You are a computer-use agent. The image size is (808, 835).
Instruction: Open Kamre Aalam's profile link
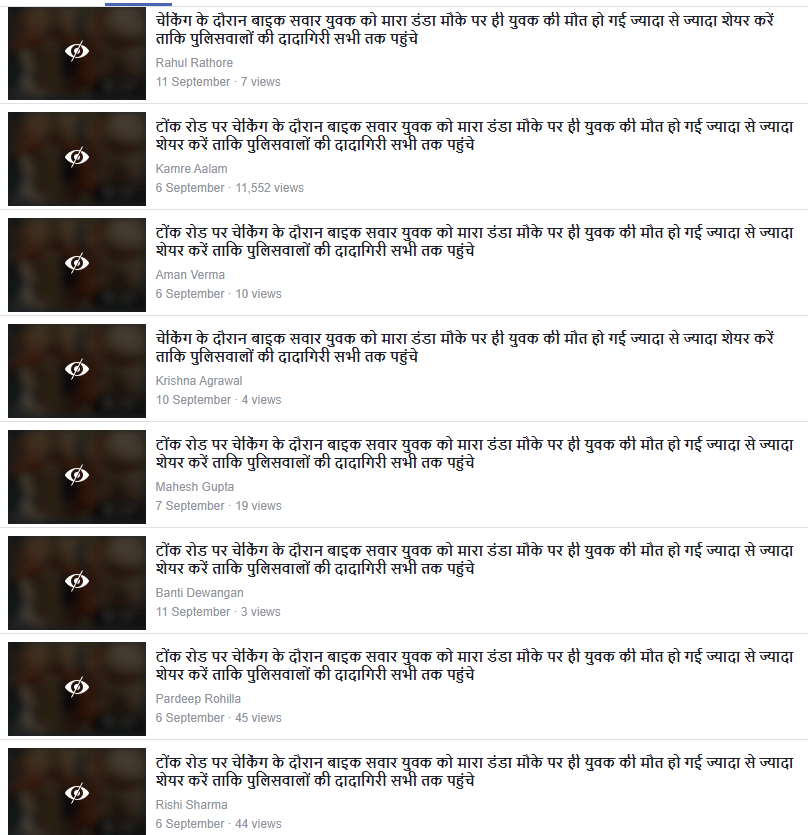[x=191, y=169]
